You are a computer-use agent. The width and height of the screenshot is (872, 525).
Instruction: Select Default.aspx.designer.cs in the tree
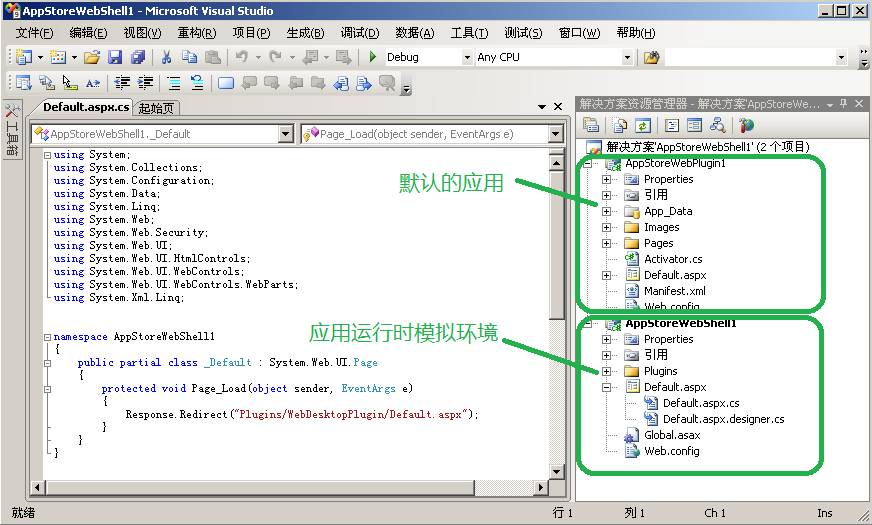724,419
